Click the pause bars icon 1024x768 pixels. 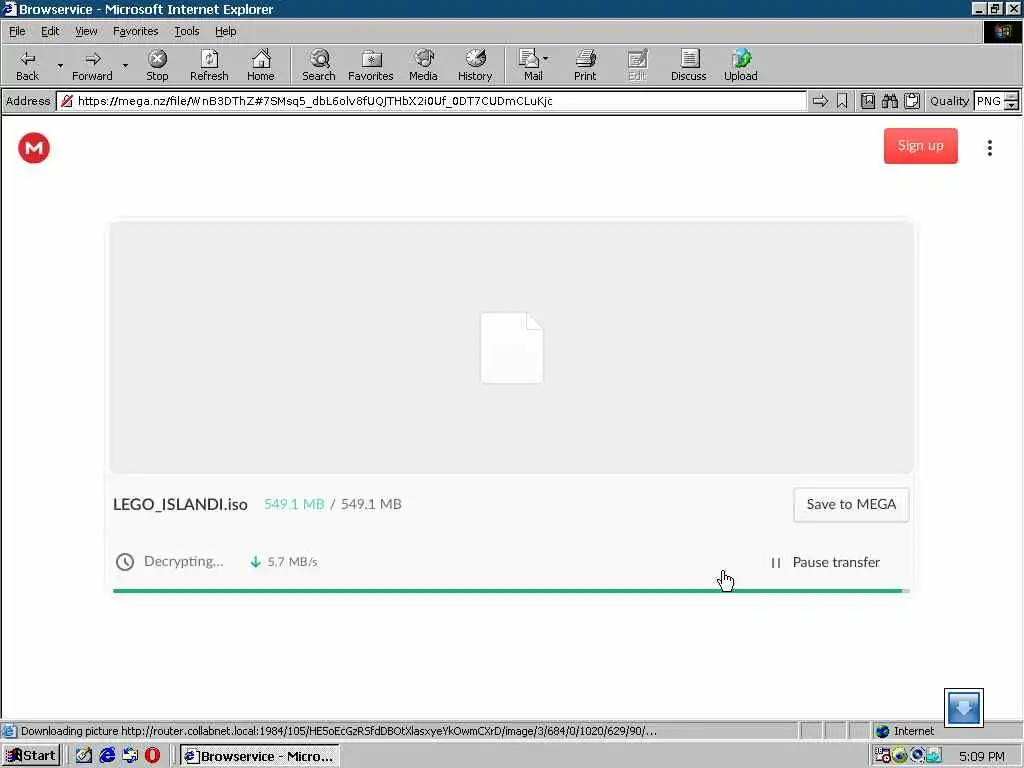[x=776, y=563]
